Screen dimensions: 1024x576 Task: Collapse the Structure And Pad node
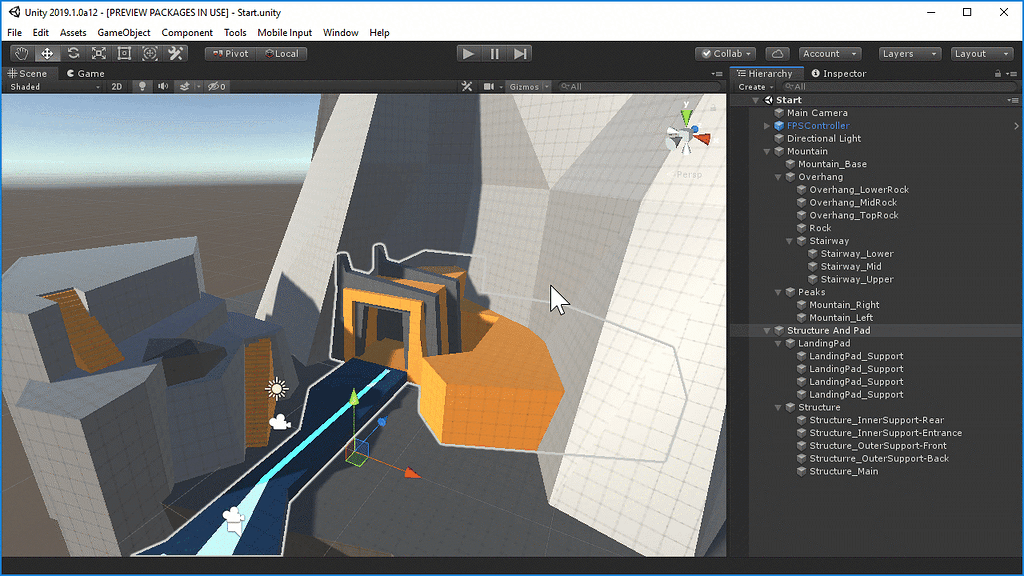[x=767, y=331]
